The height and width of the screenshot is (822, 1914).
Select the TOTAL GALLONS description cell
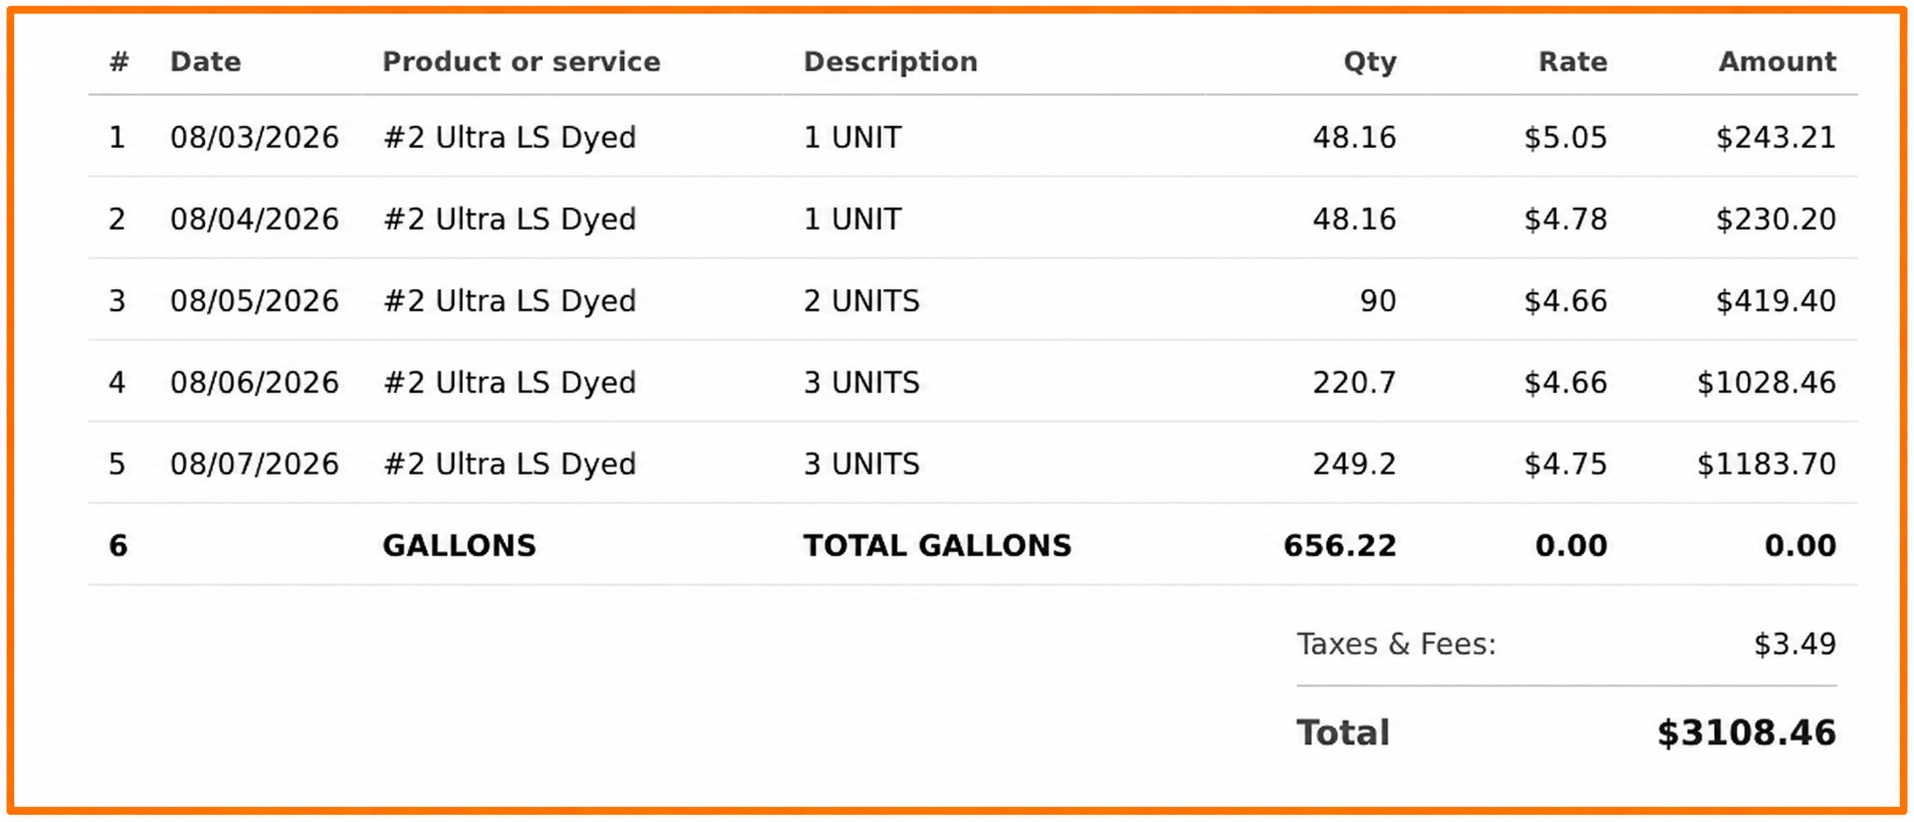[937, 546]
